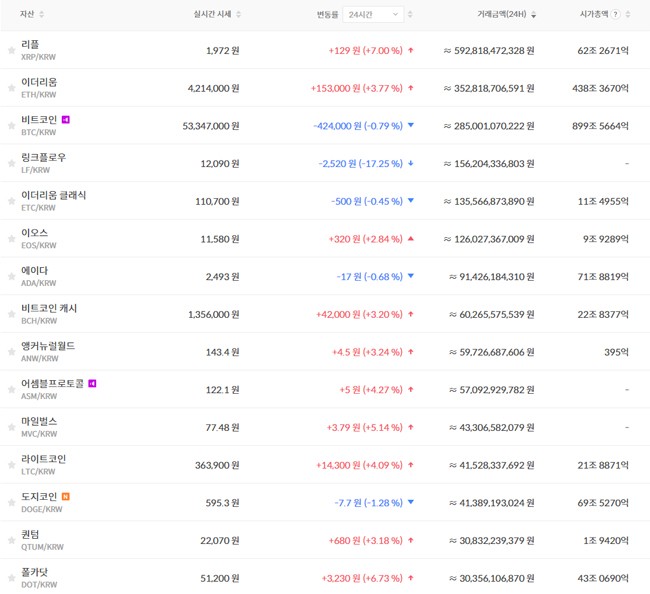Sort by 변동률 column arrows
The image size is (650, 594).
tap(410, 15)
